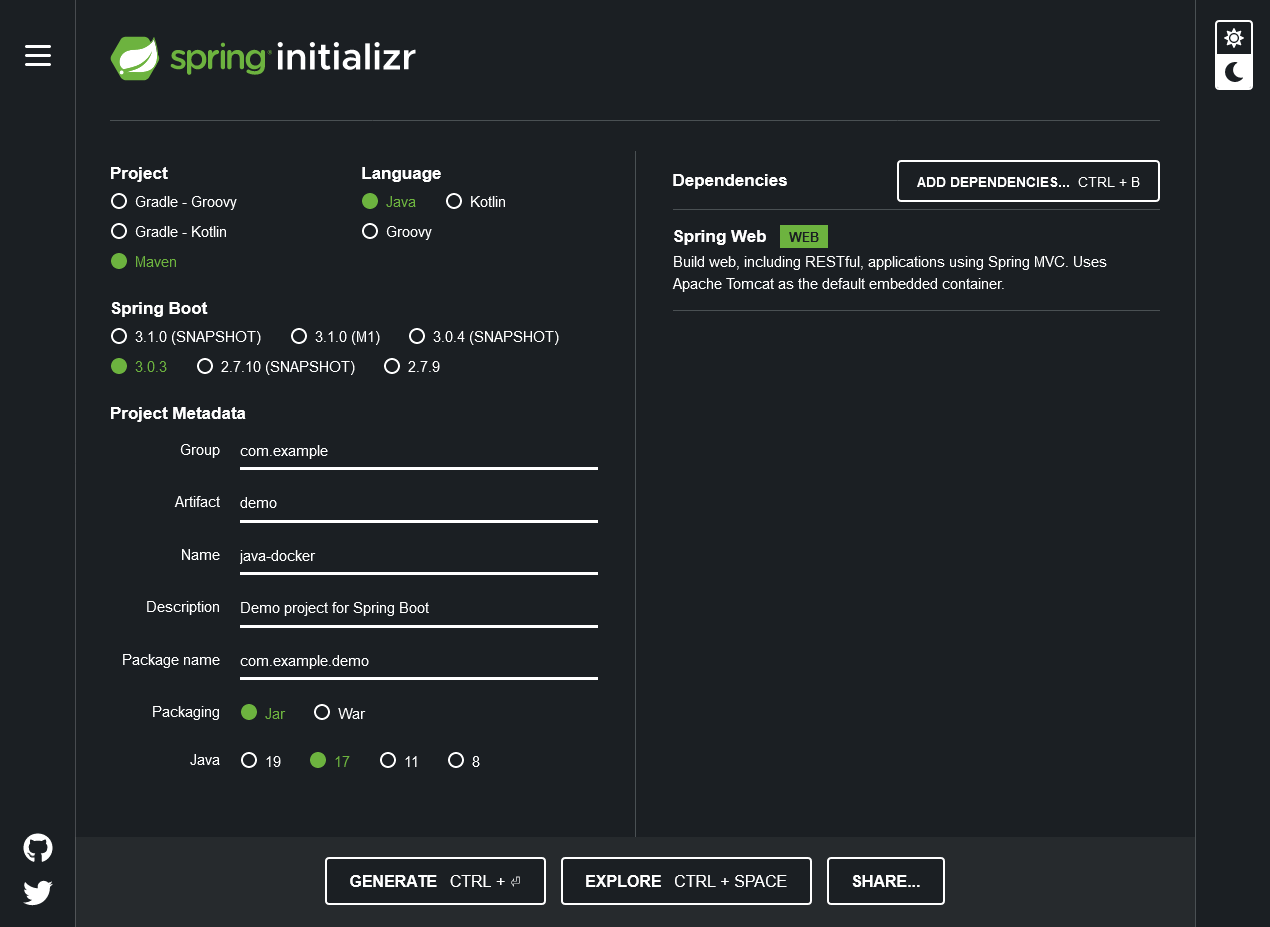The height and width of the screenshot is (927, 1270).
Task: Click the Dependencies heading
Action: tap(730, 180)
